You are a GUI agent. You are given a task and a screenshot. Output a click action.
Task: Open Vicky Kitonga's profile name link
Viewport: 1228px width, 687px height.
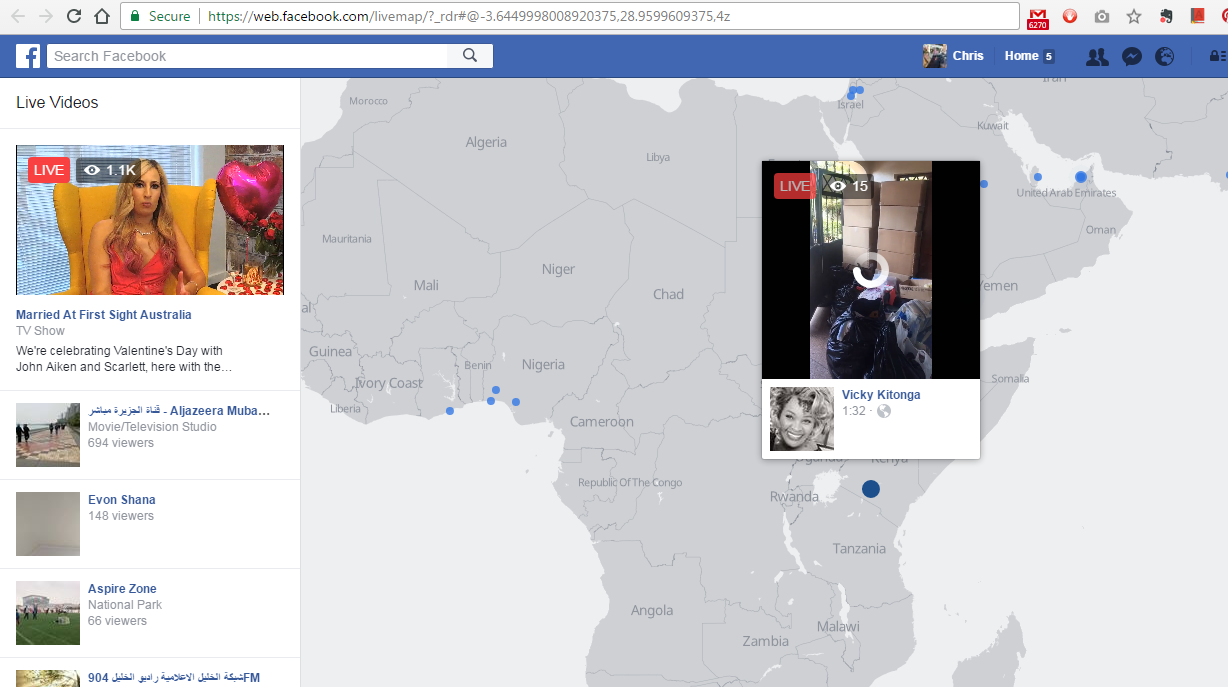tap(881, 395)
